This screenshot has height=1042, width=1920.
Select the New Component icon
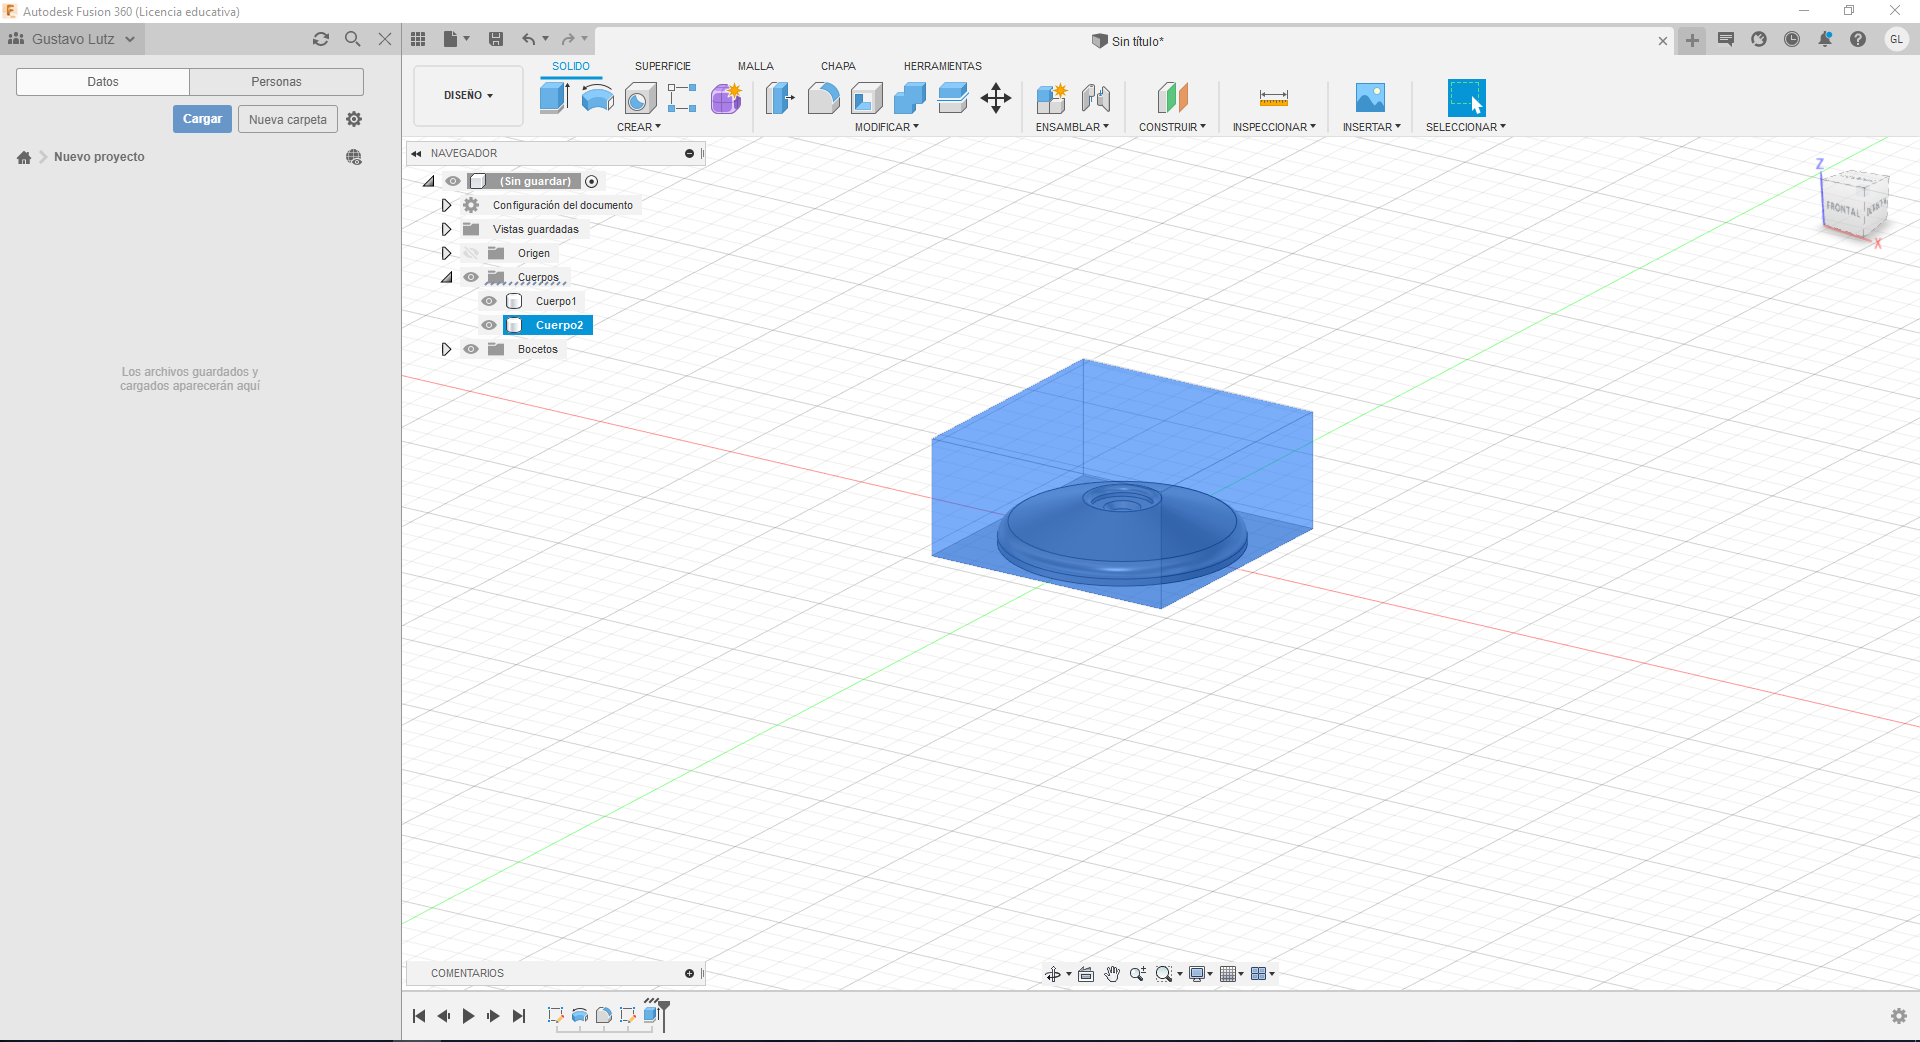[x=1052, y=98]
